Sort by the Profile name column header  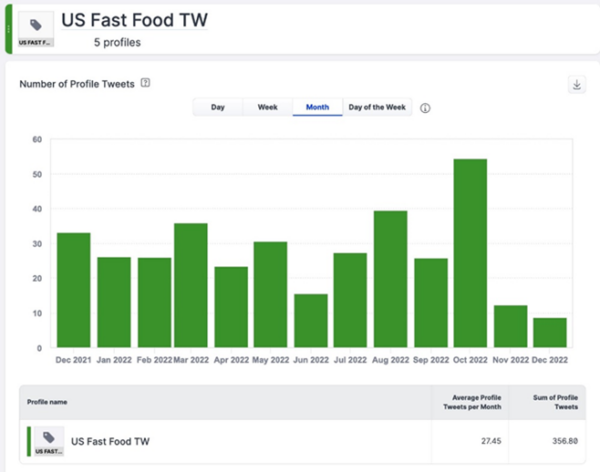coord(49,402)
